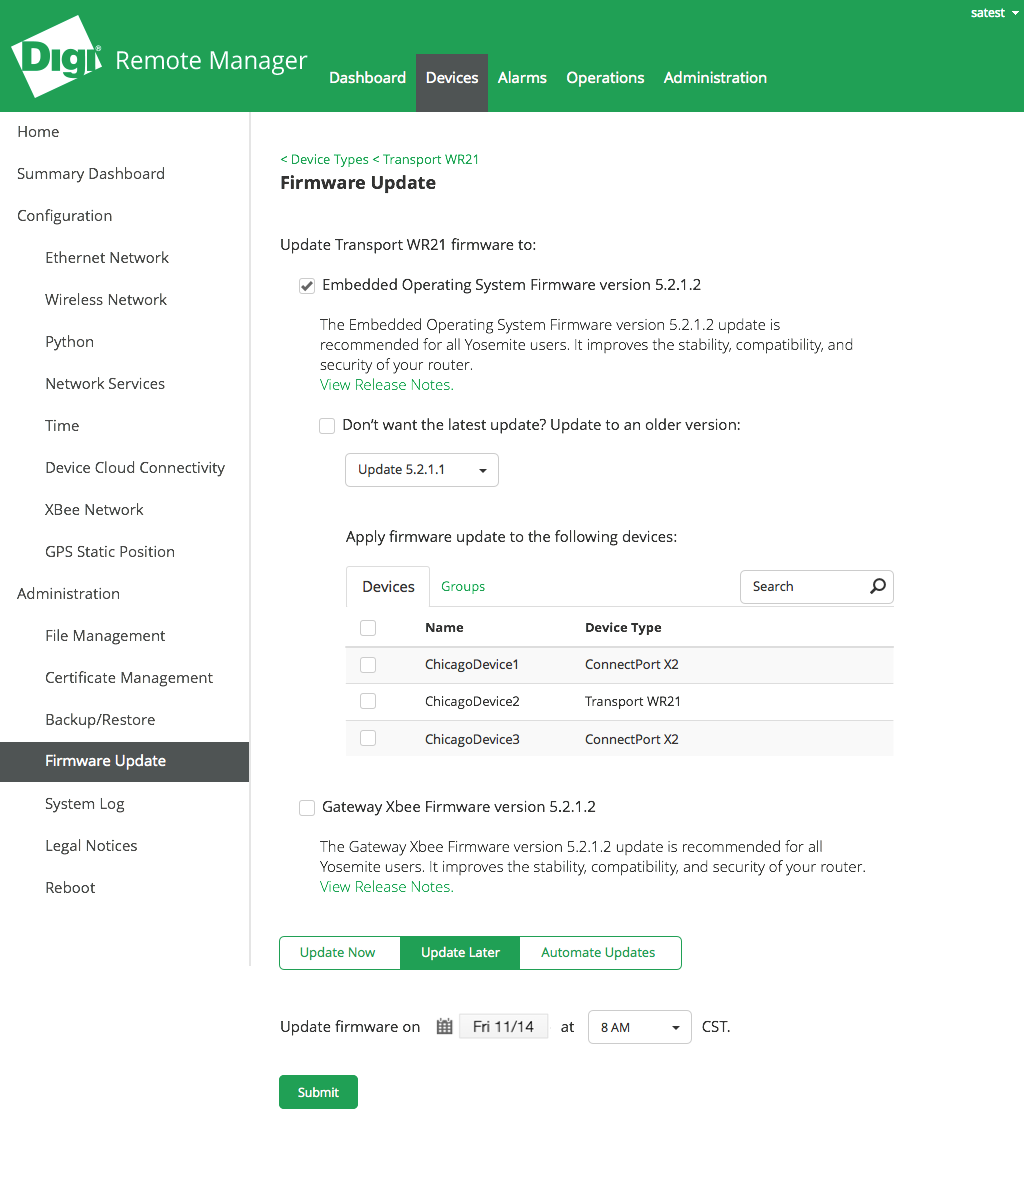
Task: Open System Log in the sidebar
Action: pyautogui.click(x=85, y=804)
